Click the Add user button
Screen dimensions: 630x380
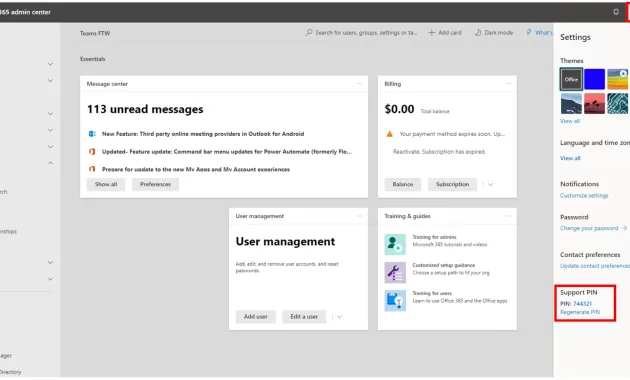pyautogui.click(x=256, y=317)
